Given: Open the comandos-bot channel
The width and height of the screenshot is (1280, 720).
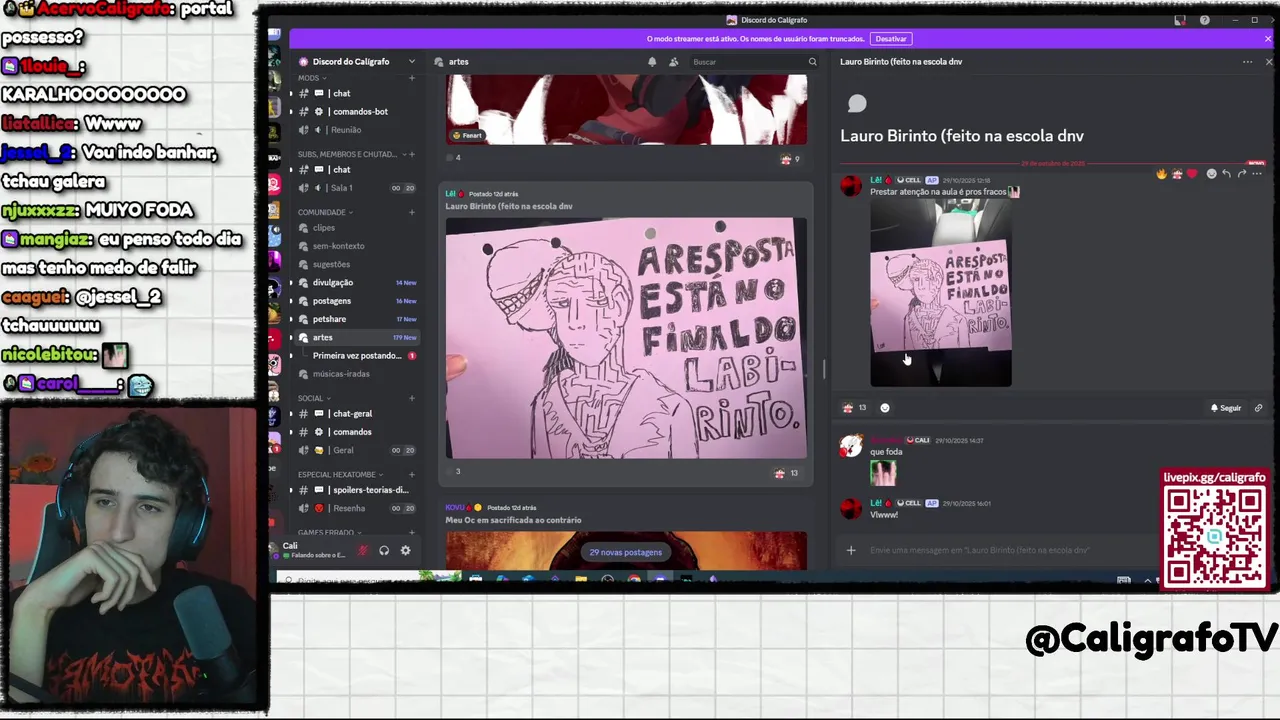Looking at the screenshot, I should (358, 111).
